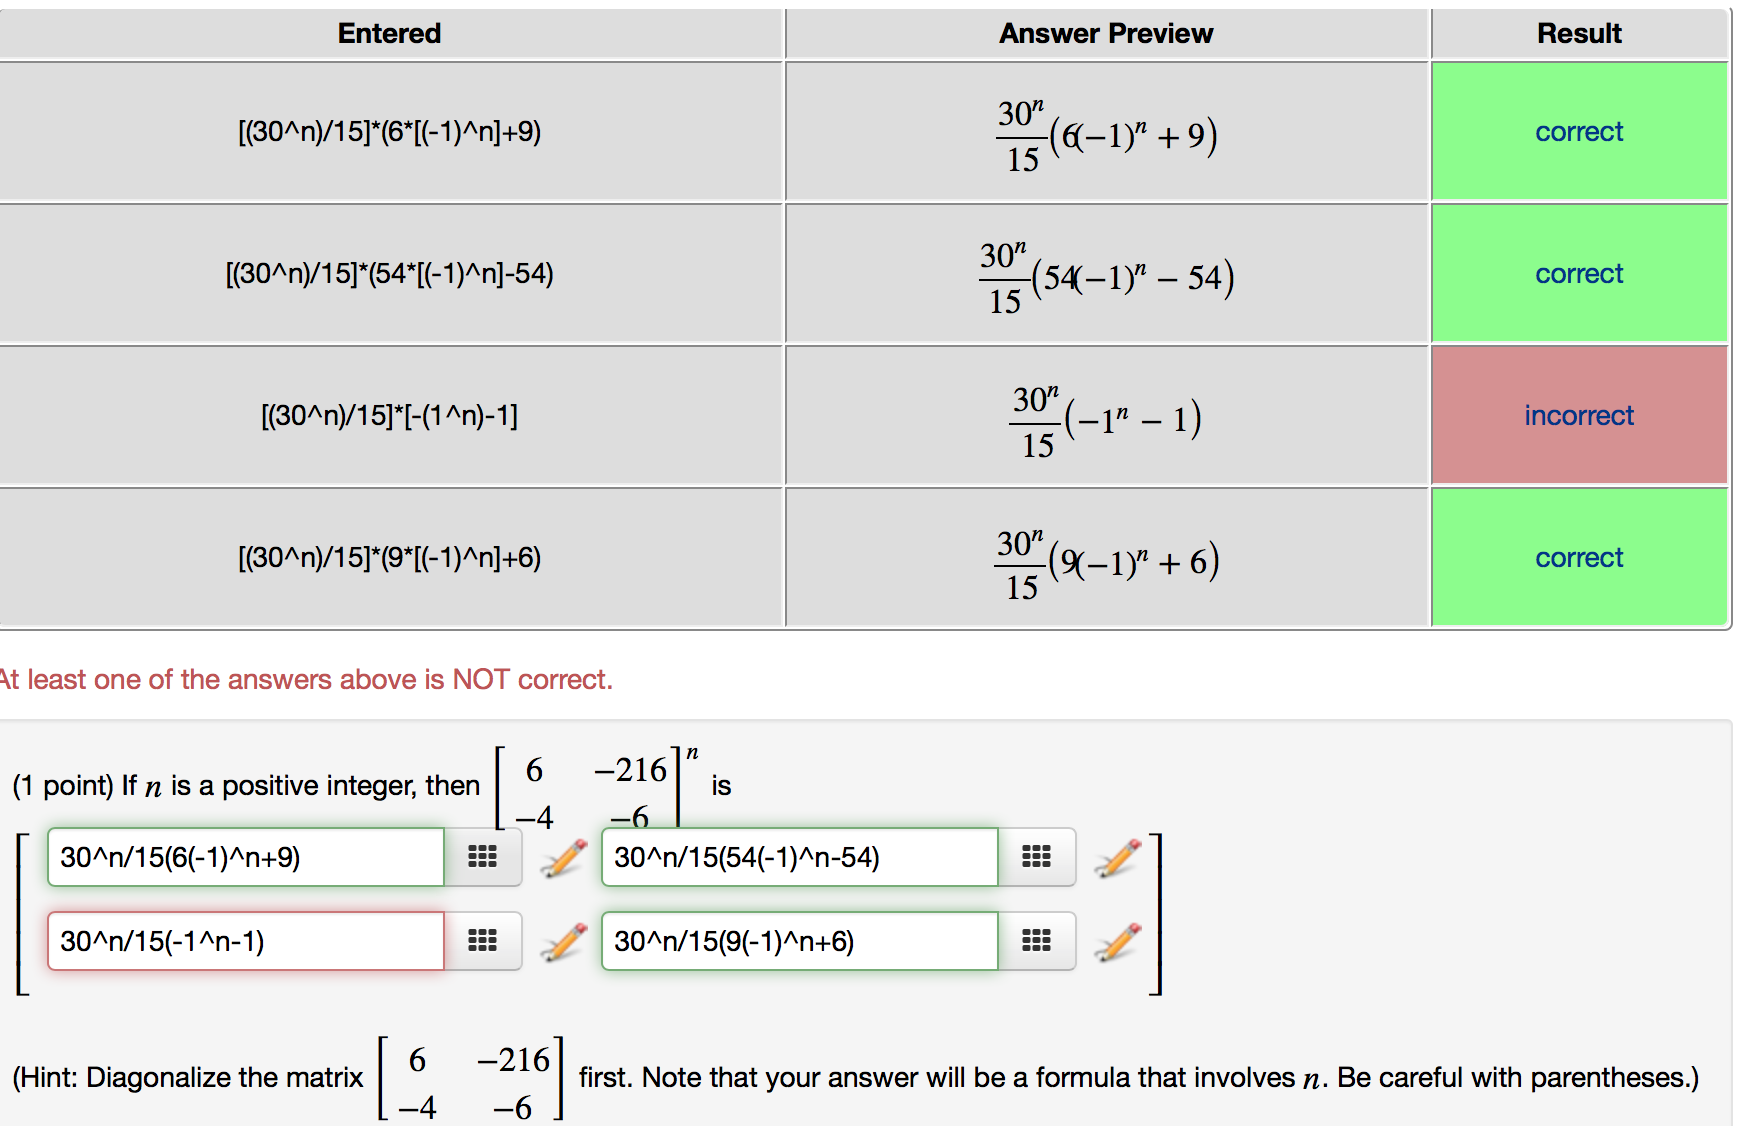Click the 'correct' link in second row
Screen dimensions: 1738x1126
click(x=1579, y=273)
